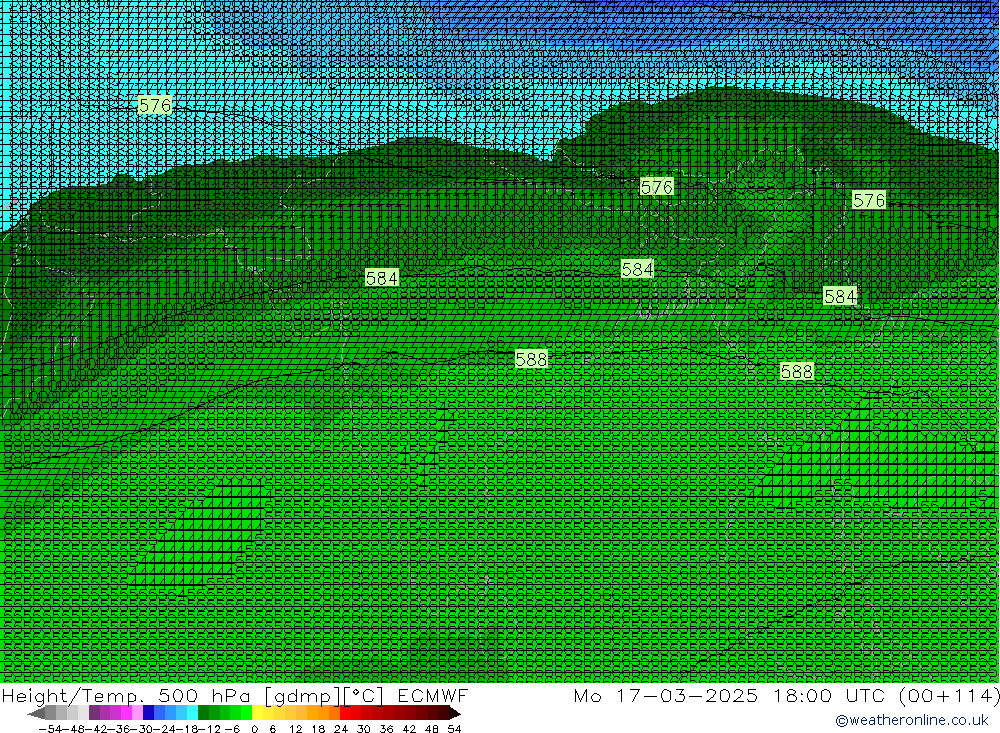1000x733 pixels.
Task: Click the forecast date 'Mo 17-03-2025 18:00 UTC'
Action: [x=730, y=695]
